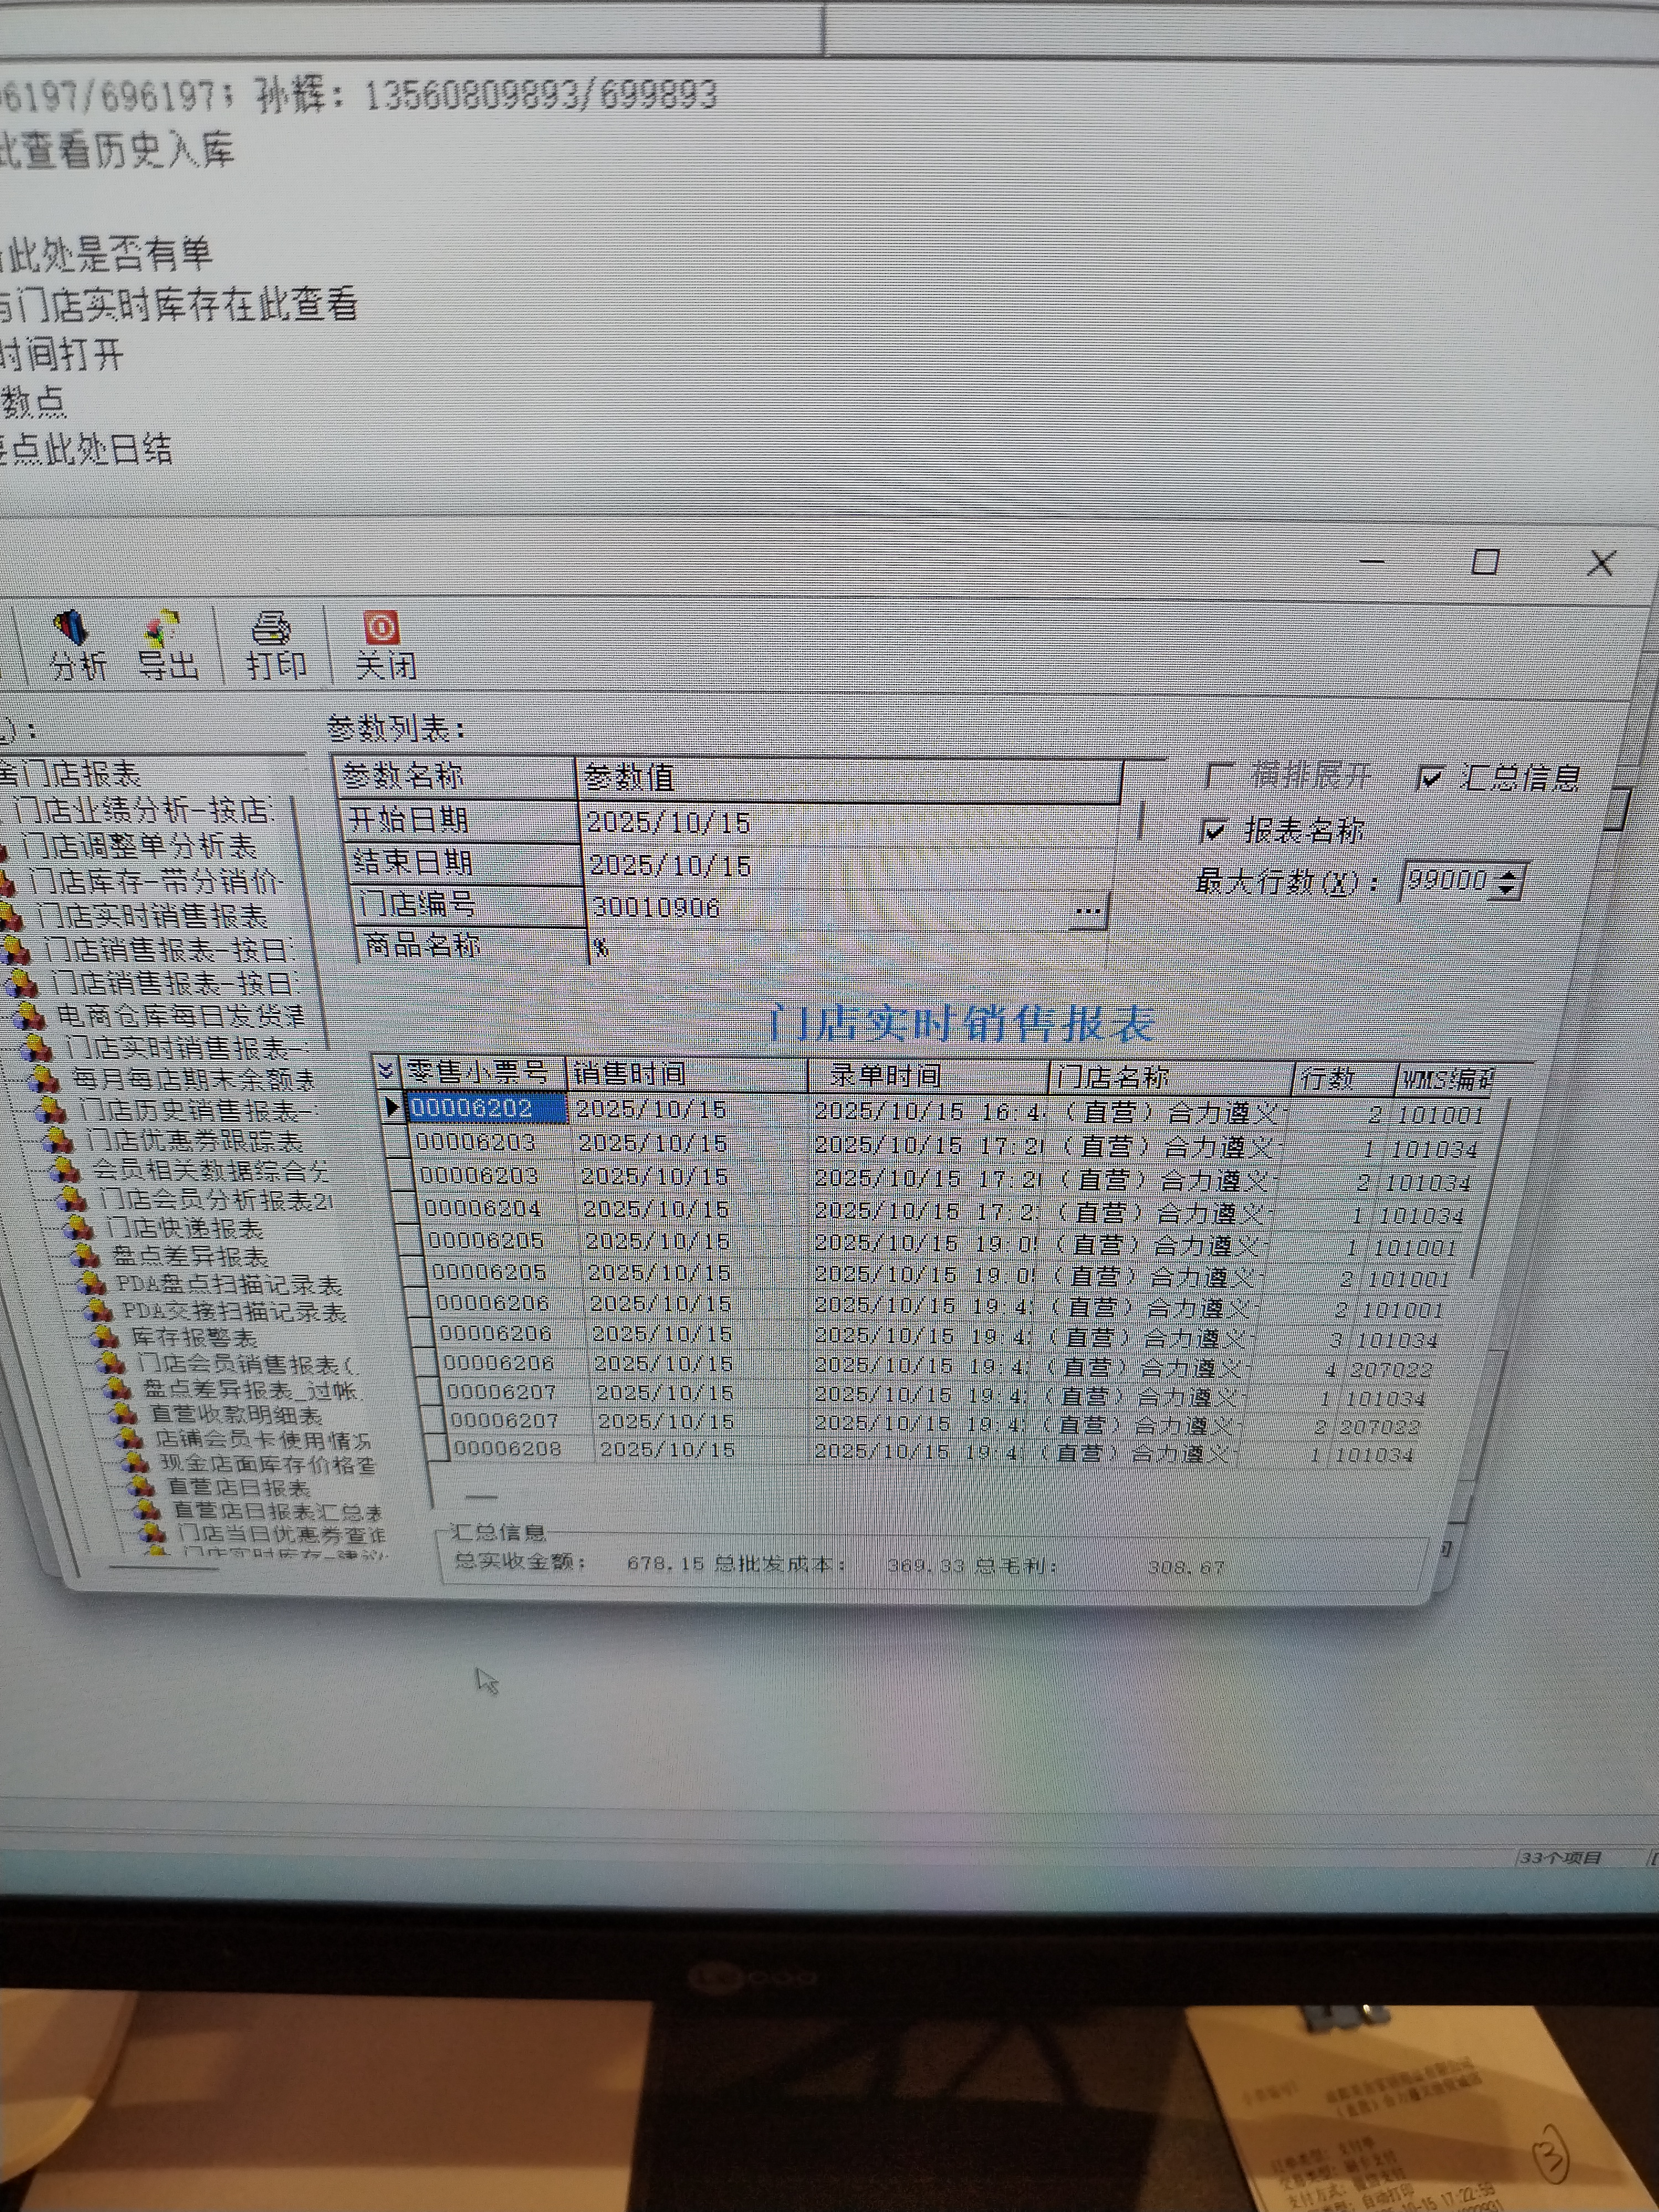This screenshot has height=2212, width=1659.
Task: Click the 导出 (Export) toolbar icon
Action: 163,630
